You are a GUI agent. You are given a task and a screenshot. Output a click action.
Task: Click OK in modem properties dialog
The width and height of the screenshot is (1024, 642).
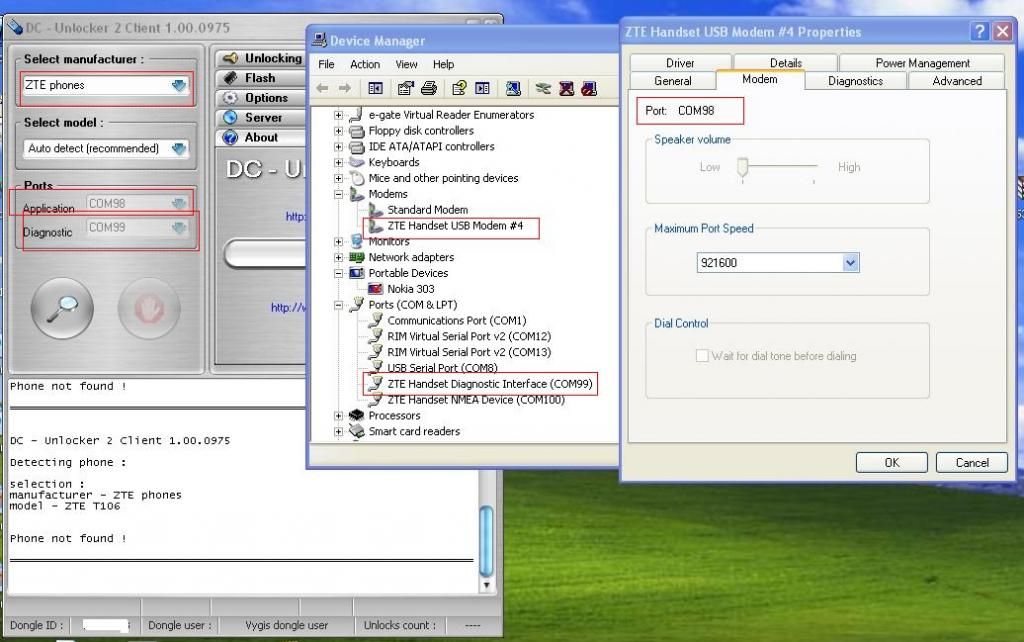tap(891, 463)
